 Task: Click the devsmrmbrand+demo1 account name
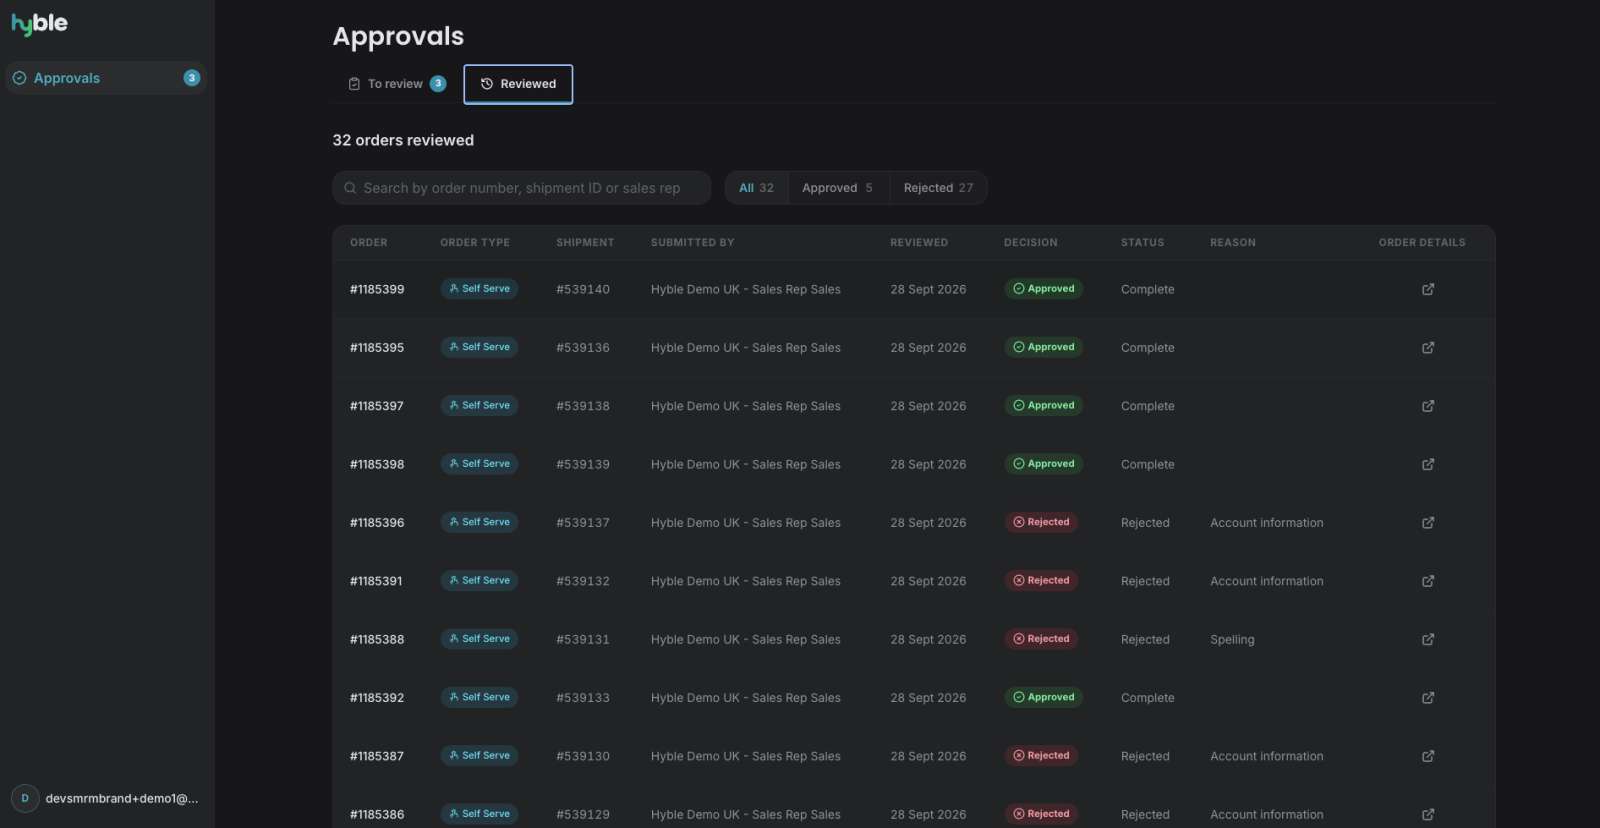(x=122, y=798)
